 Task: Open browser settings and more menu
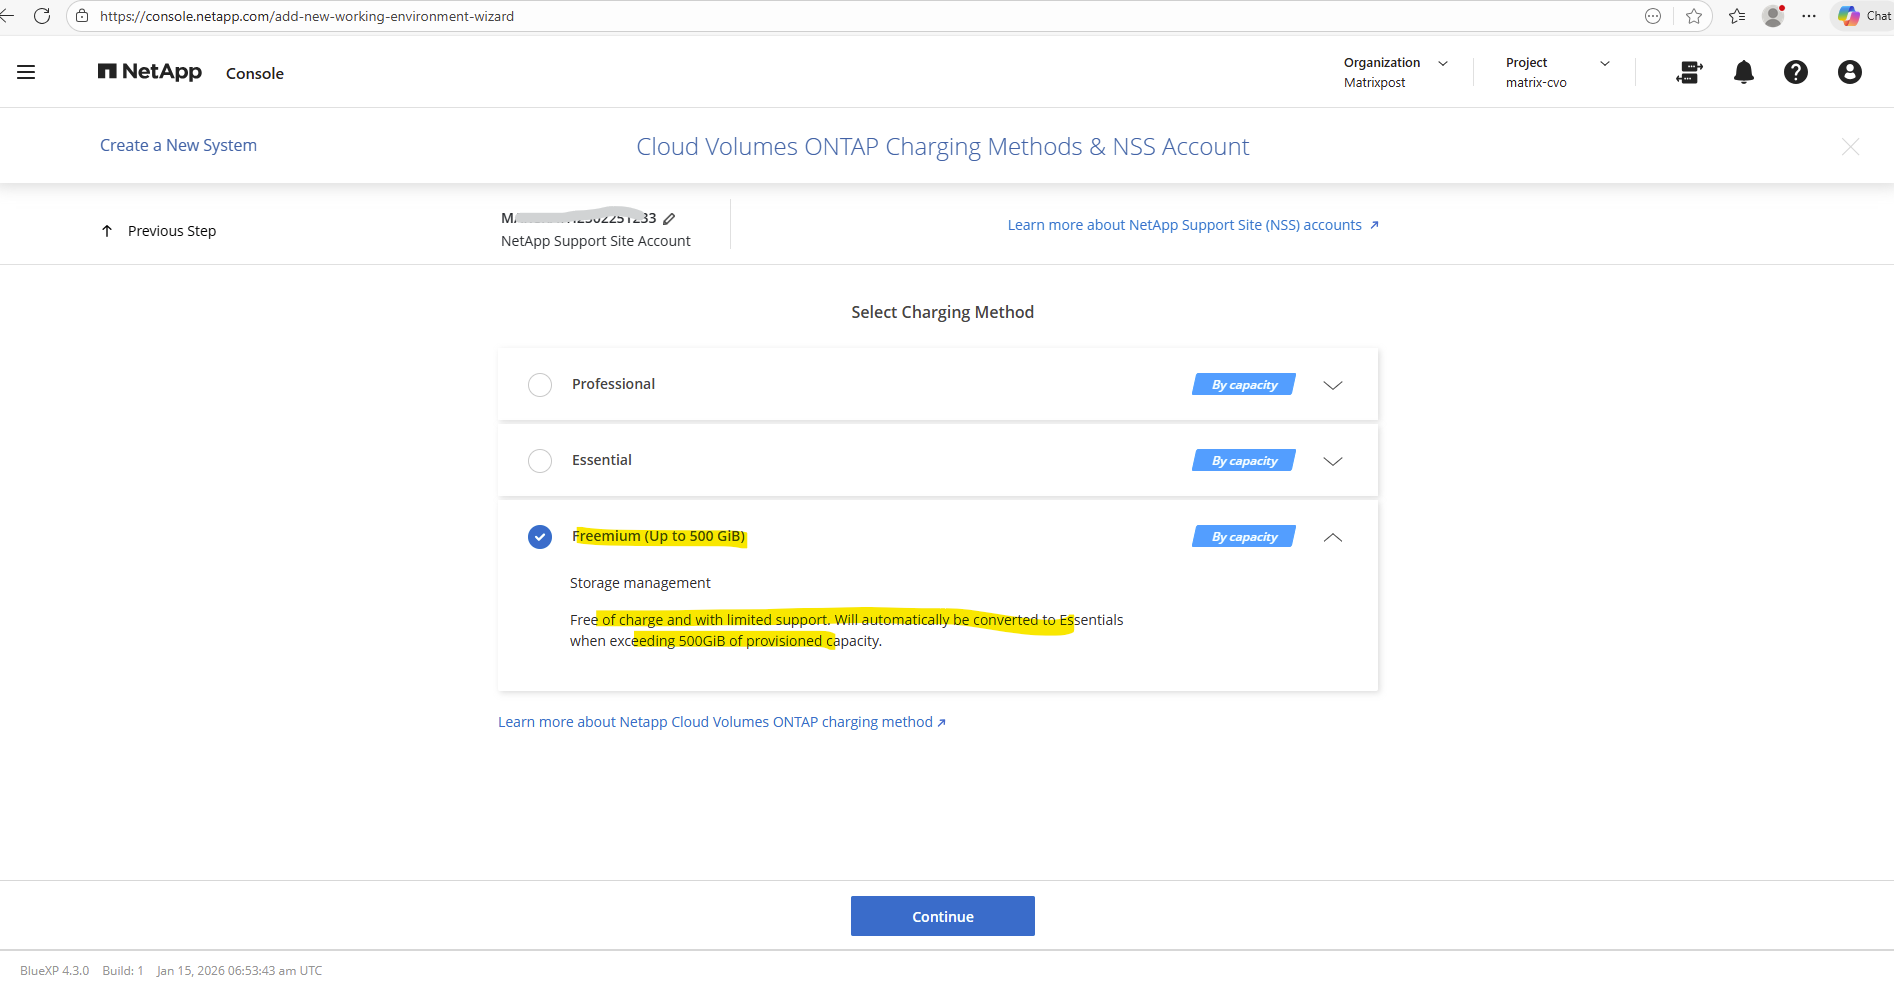pos(1809,16)
